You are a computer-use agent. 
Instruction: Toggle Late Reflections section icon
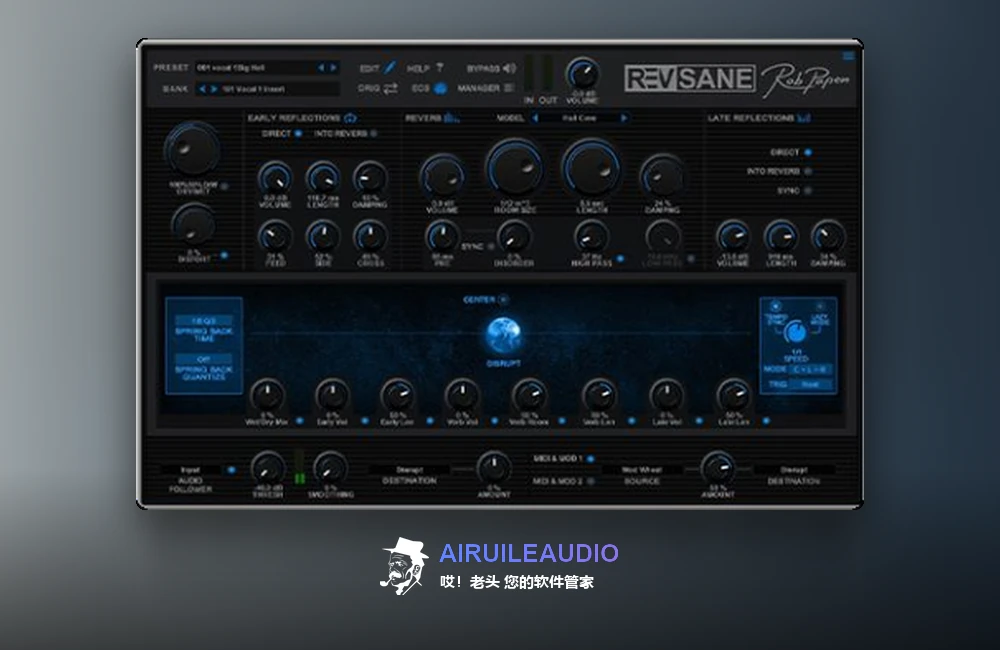pyautogui.click(x=804, y=118)
